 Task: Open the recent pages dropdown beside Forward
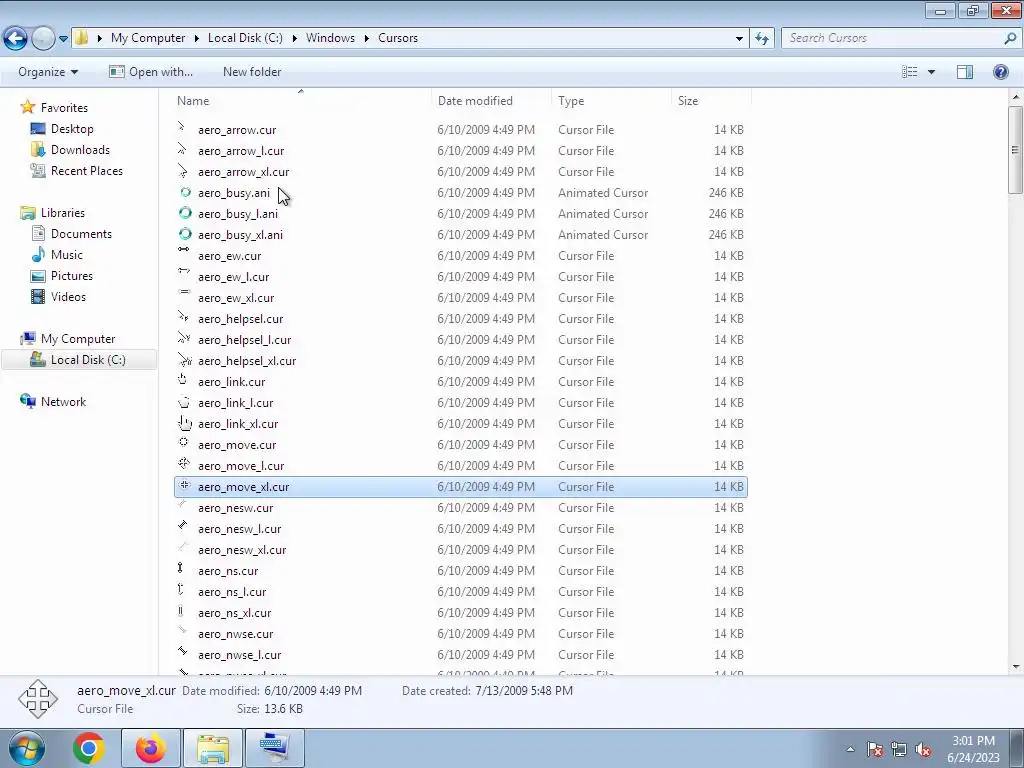pos(63,39)
